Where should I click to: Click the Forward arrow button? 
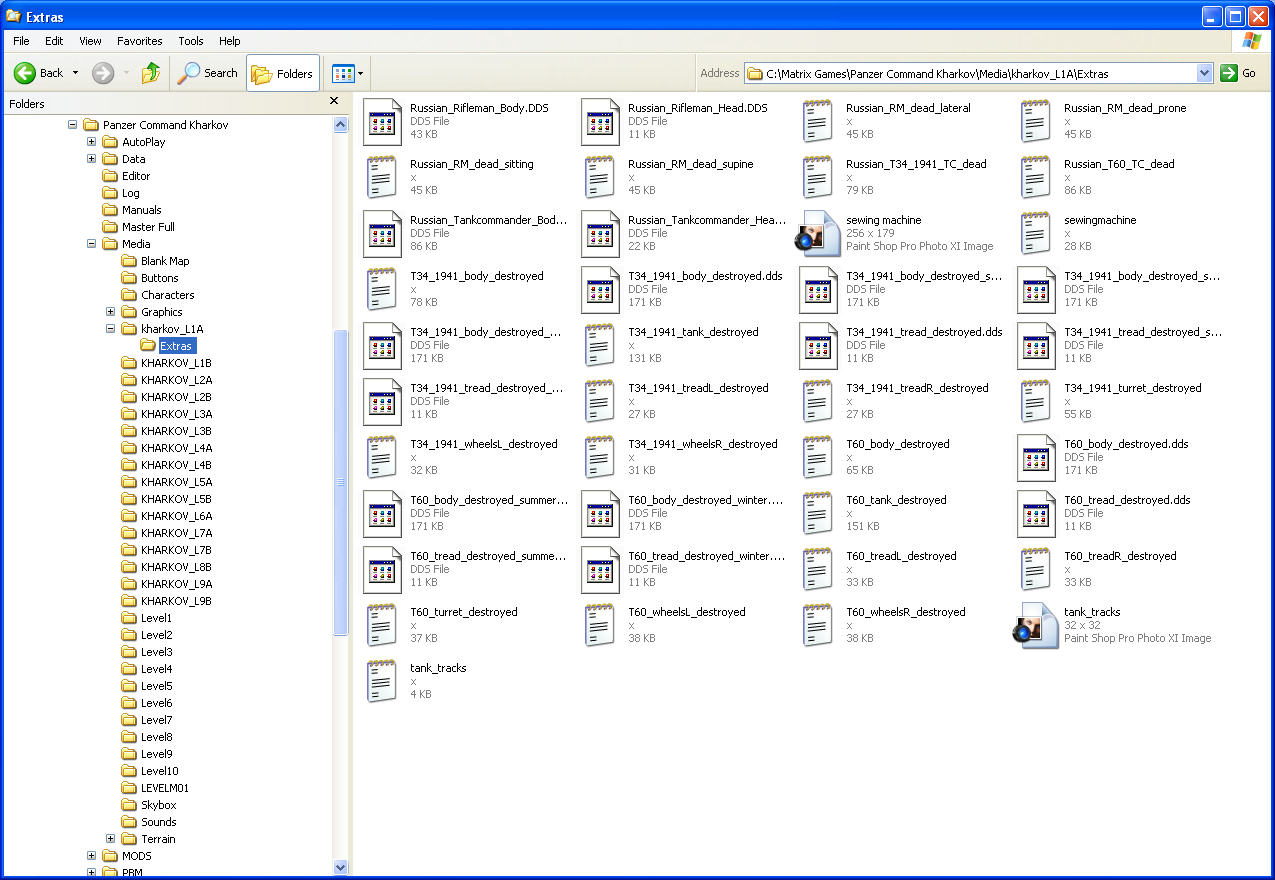(102, 73)
